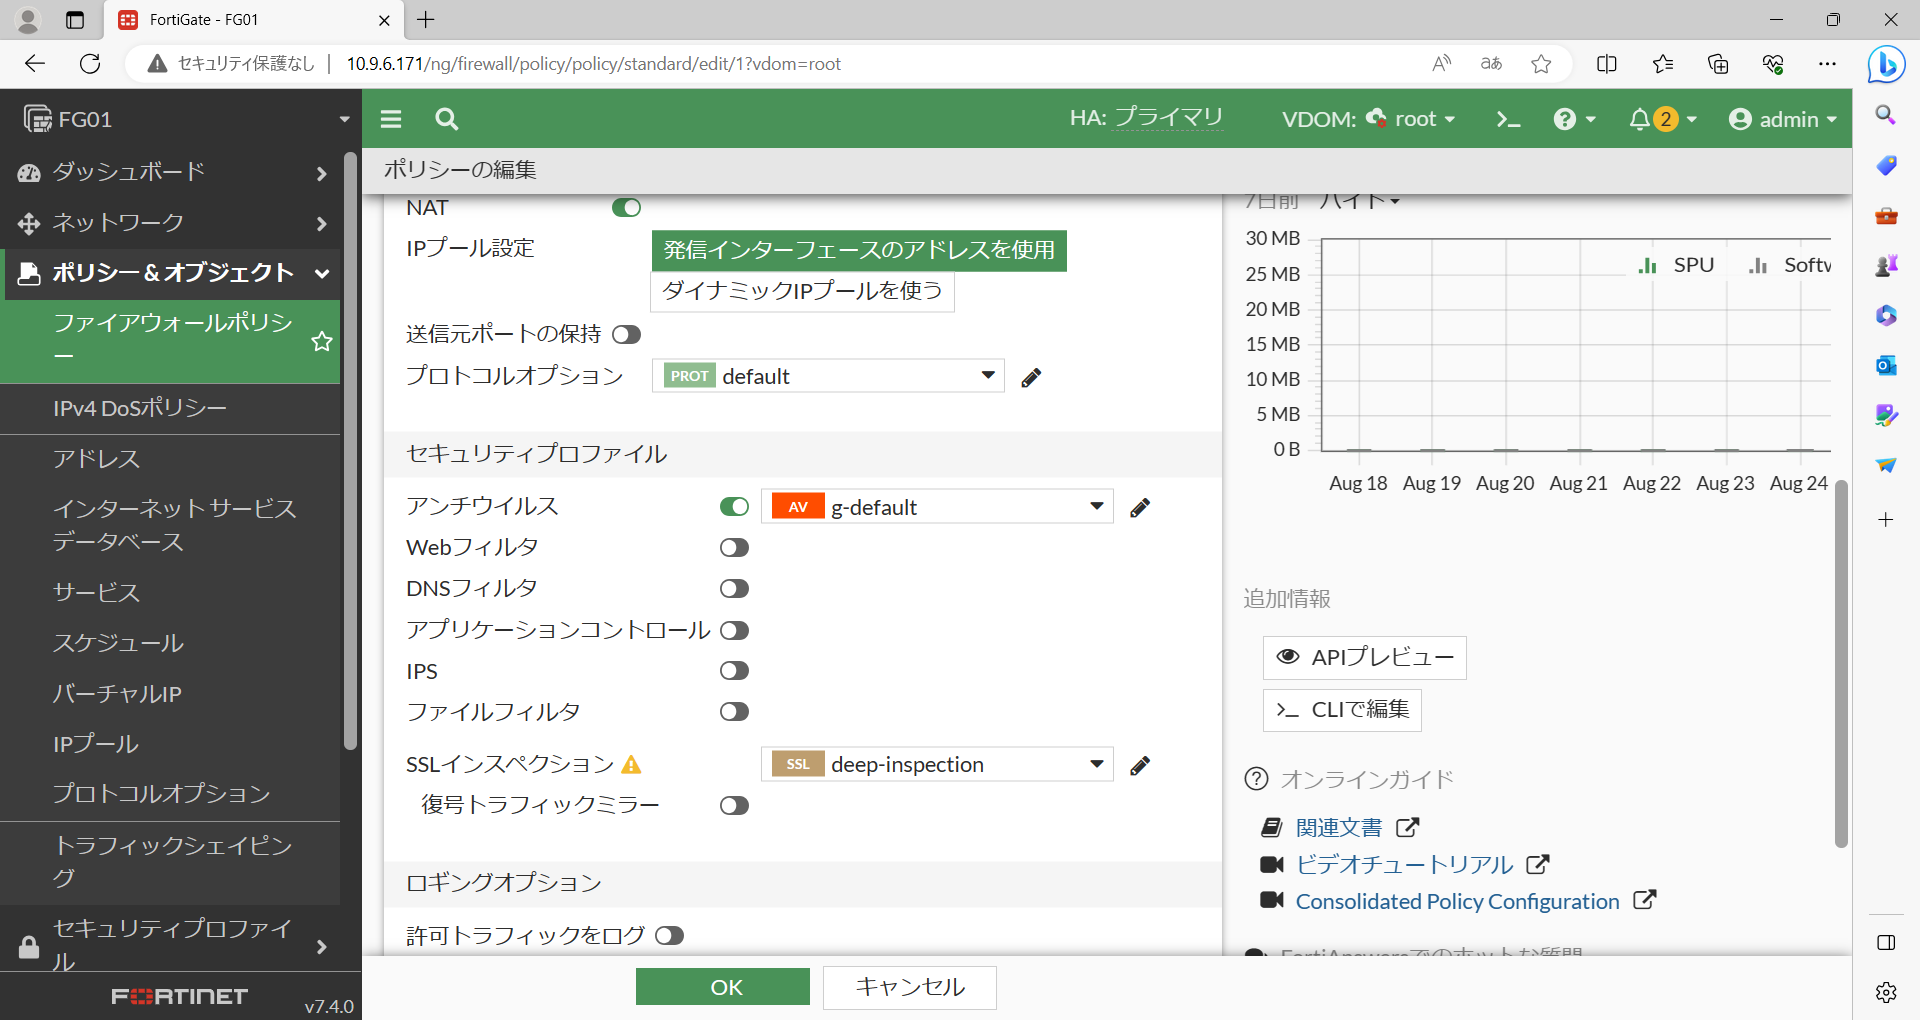Open the VDOM root dropdown
1920x1020 pixels.
click(x=1410, y=118)
